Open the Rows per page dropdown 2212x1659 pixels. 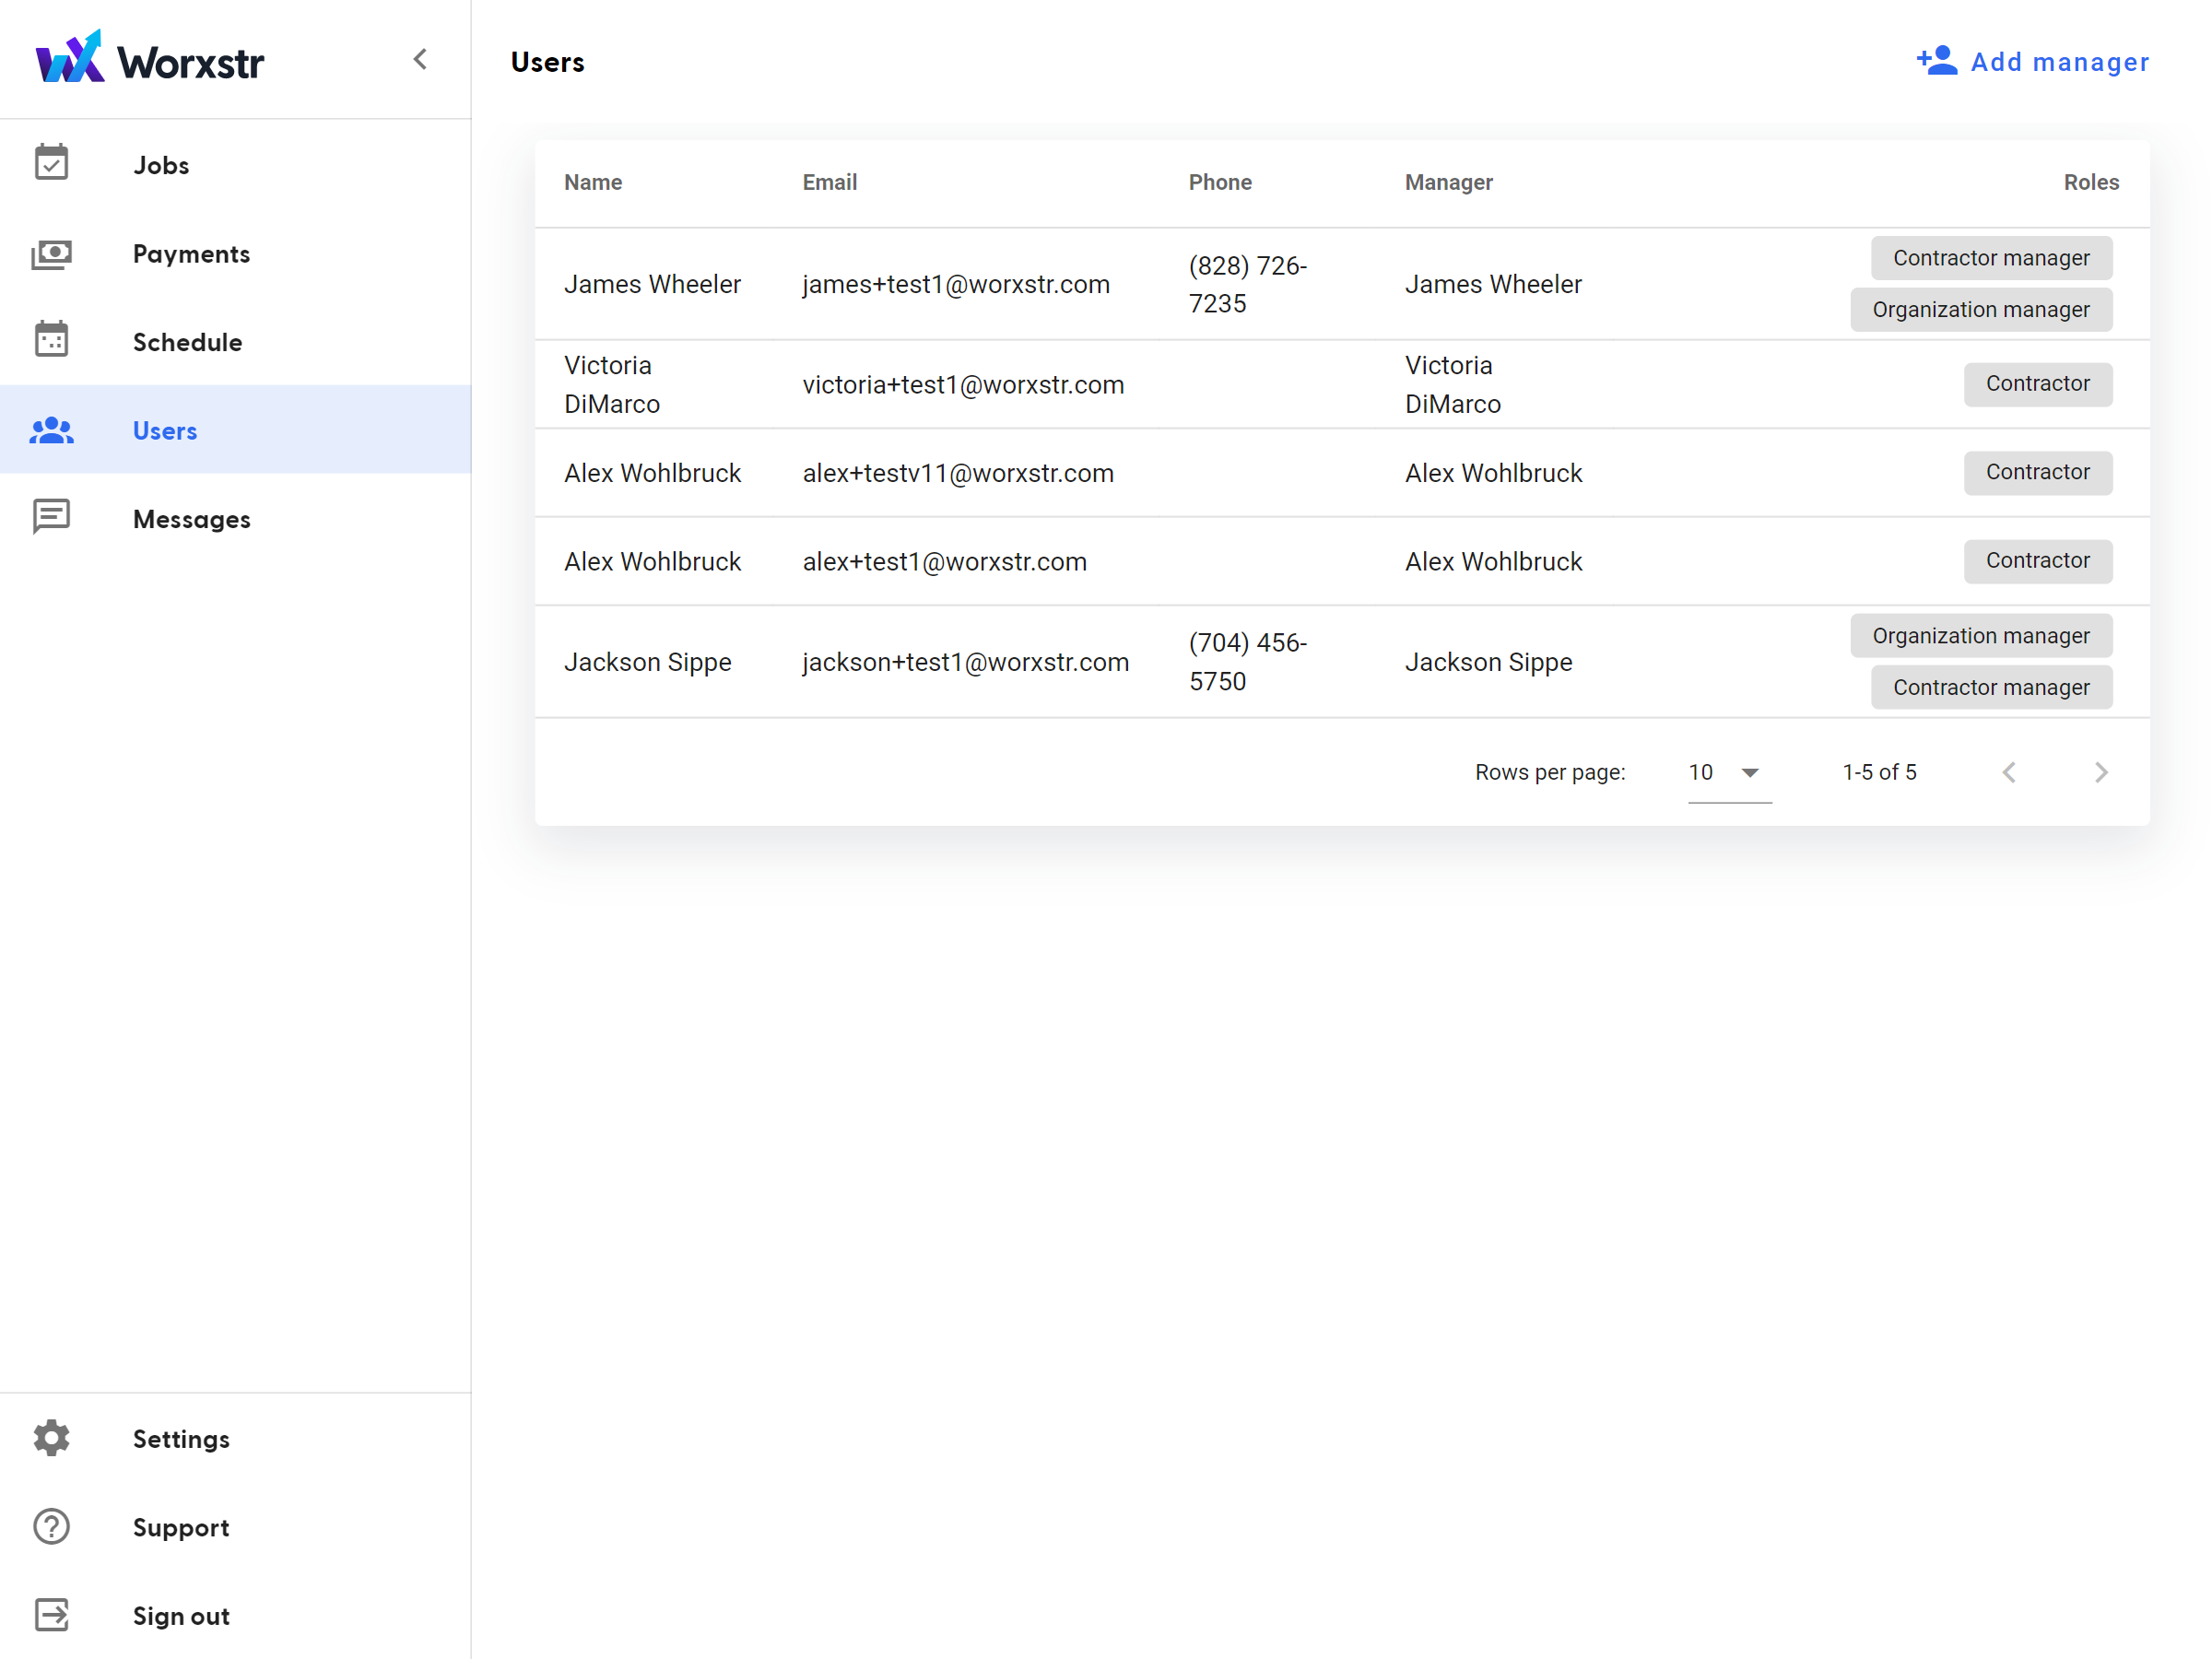pyautogui.click(x=1728, y=772)
